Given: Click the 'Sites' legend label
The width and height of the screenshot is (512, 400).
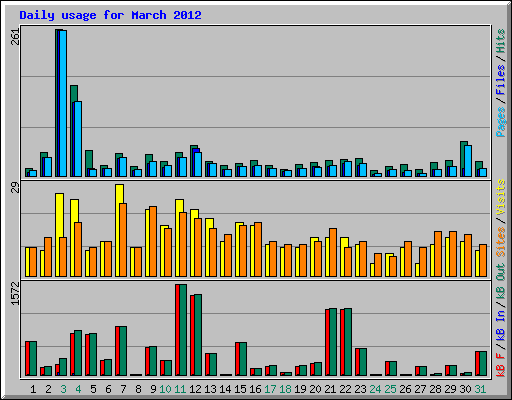Looking at the screenshot, I should click(x=500, y=242).
